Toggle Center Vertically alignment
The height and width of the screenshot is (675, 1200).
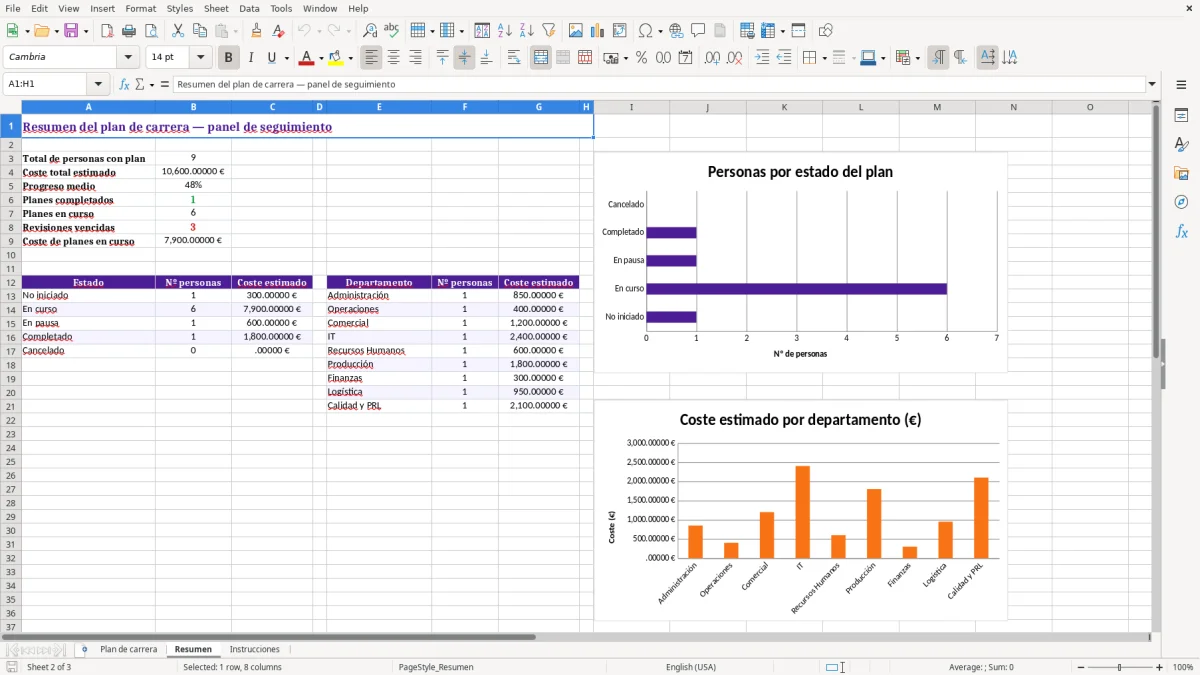(464, 58)
